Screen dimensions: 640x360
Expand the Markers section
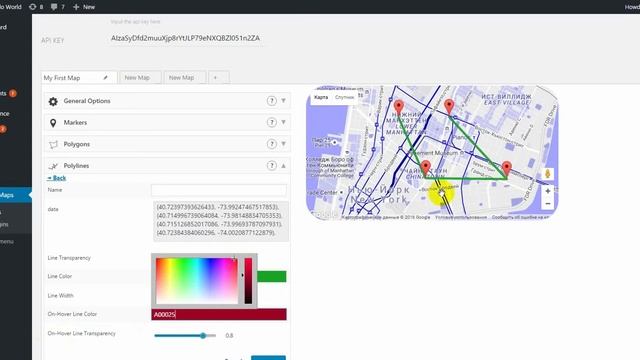283,122
